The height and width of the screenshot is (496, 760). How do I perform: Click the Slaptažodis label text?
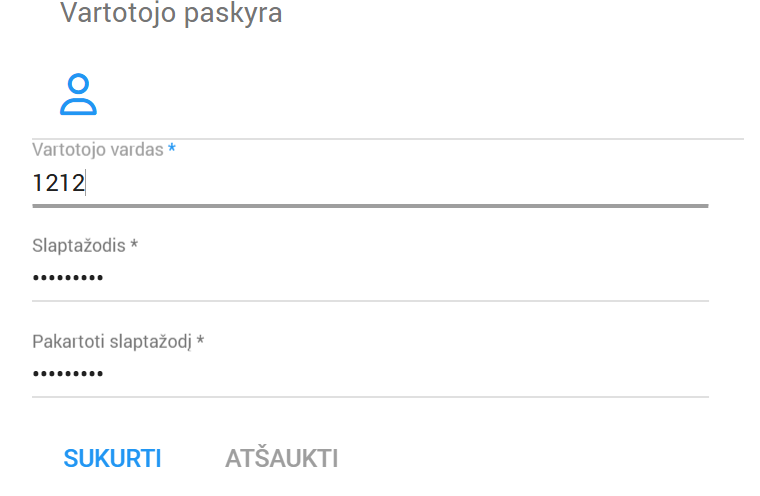(79, 245)
